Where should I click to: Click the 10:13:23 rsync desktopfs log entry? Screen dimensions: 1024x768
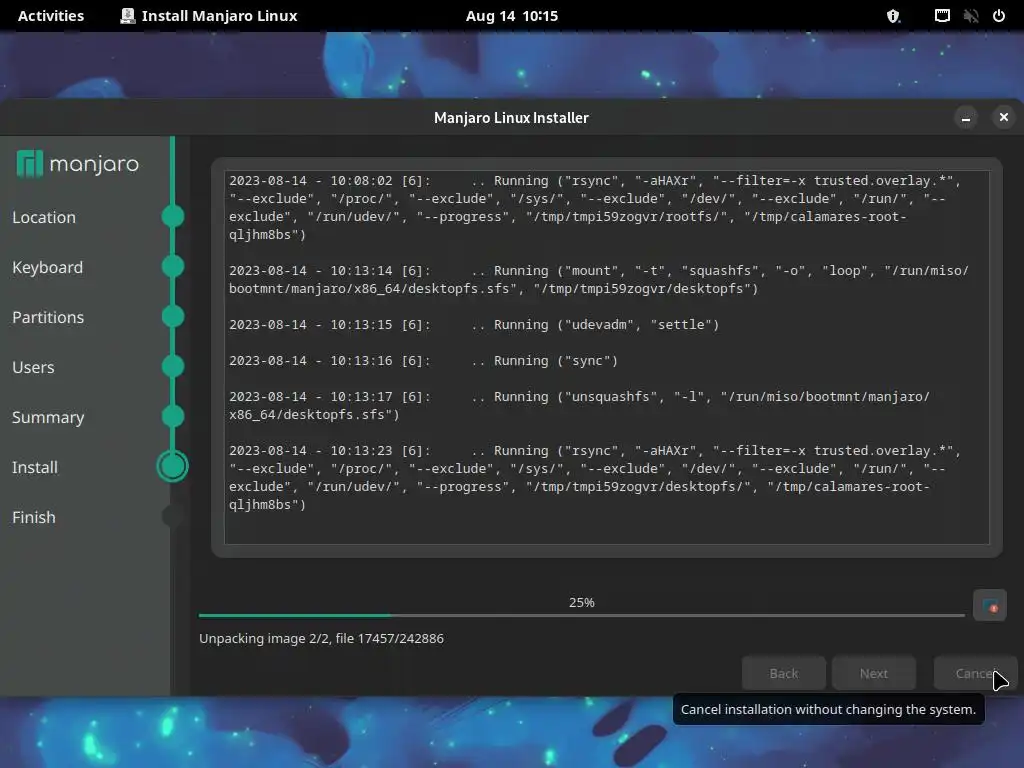[594, 477]
